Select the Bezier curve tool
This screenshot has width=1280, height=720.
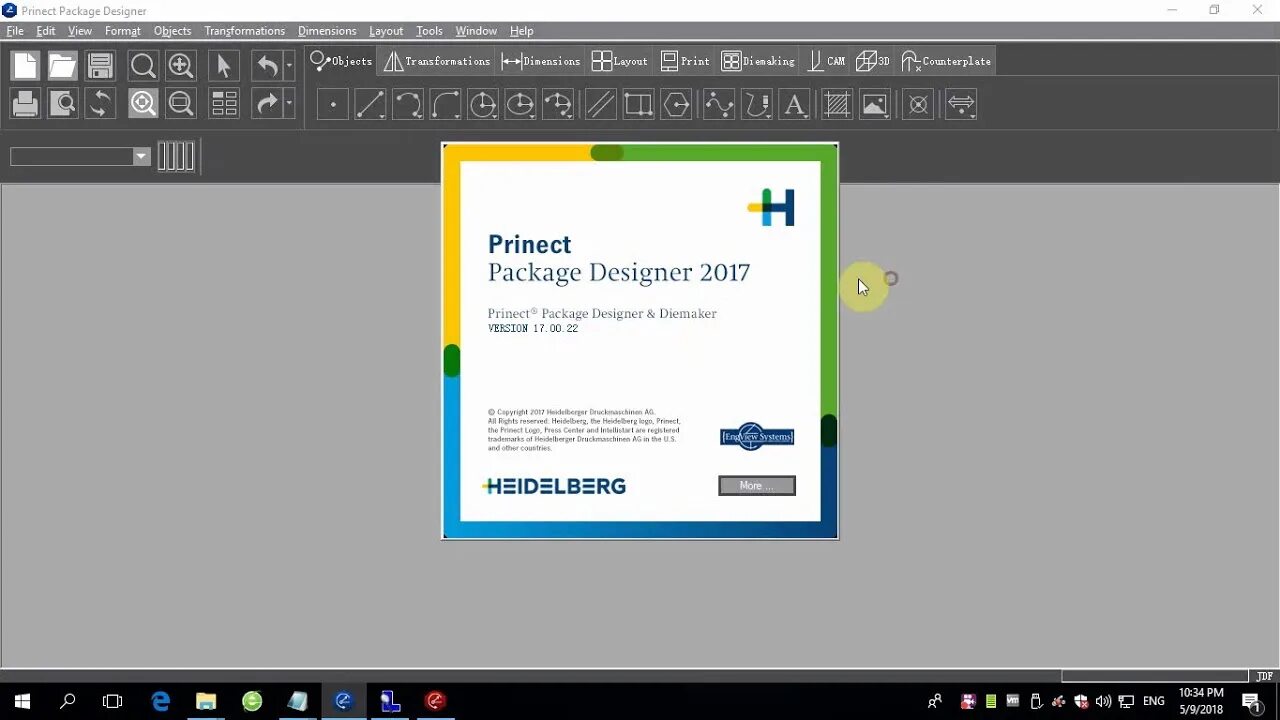click(719, 104)
